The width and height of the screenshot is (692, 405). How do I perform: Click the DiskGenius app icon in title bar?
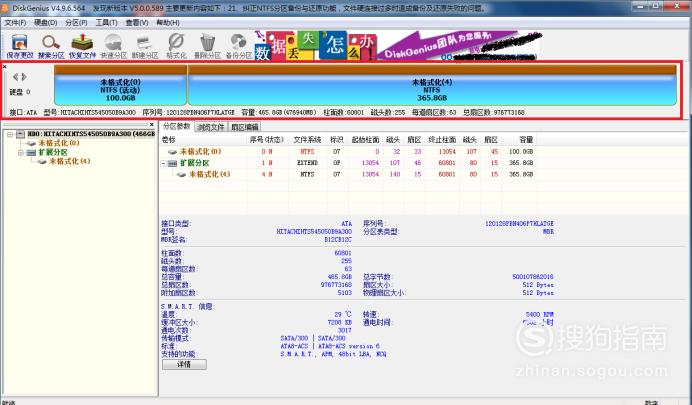[5, 8]
